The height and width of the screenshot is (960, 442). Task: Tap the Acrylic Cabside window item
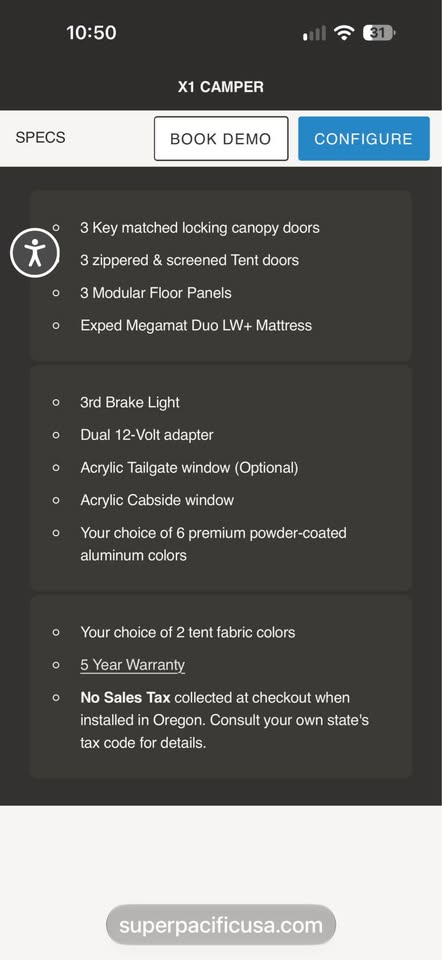[x=157, y=500]
